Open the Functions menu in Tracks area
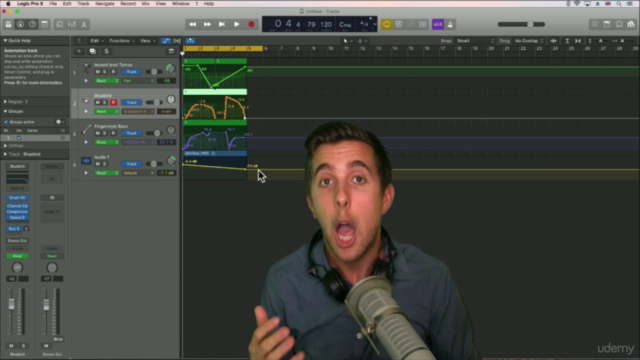The width and height of the screenshot is (640, 360). [x=121, y=41]
